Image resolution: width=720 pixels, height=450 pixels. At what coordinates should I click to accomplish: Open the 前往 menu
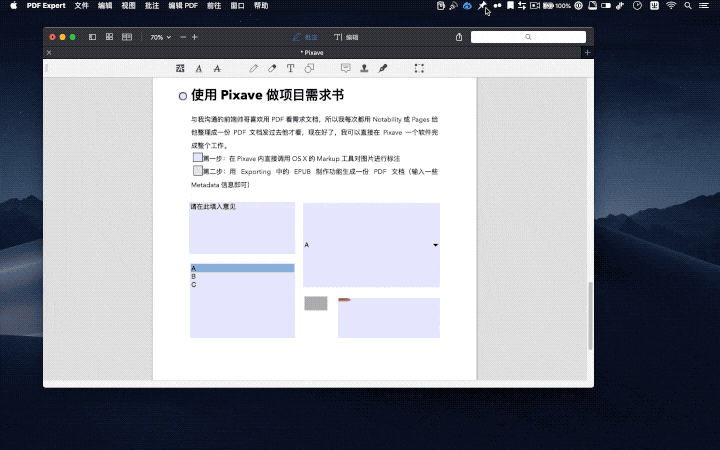[x=214, y=6]
